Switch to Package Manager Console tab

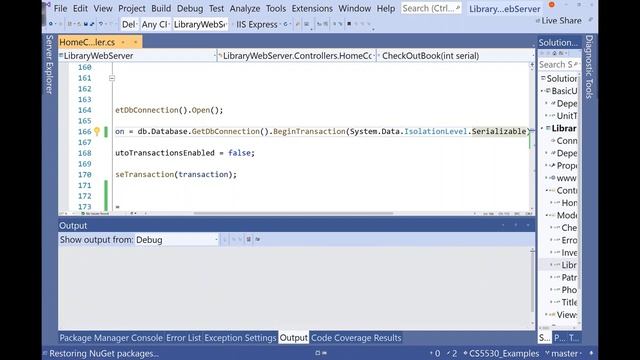(111, 338)
